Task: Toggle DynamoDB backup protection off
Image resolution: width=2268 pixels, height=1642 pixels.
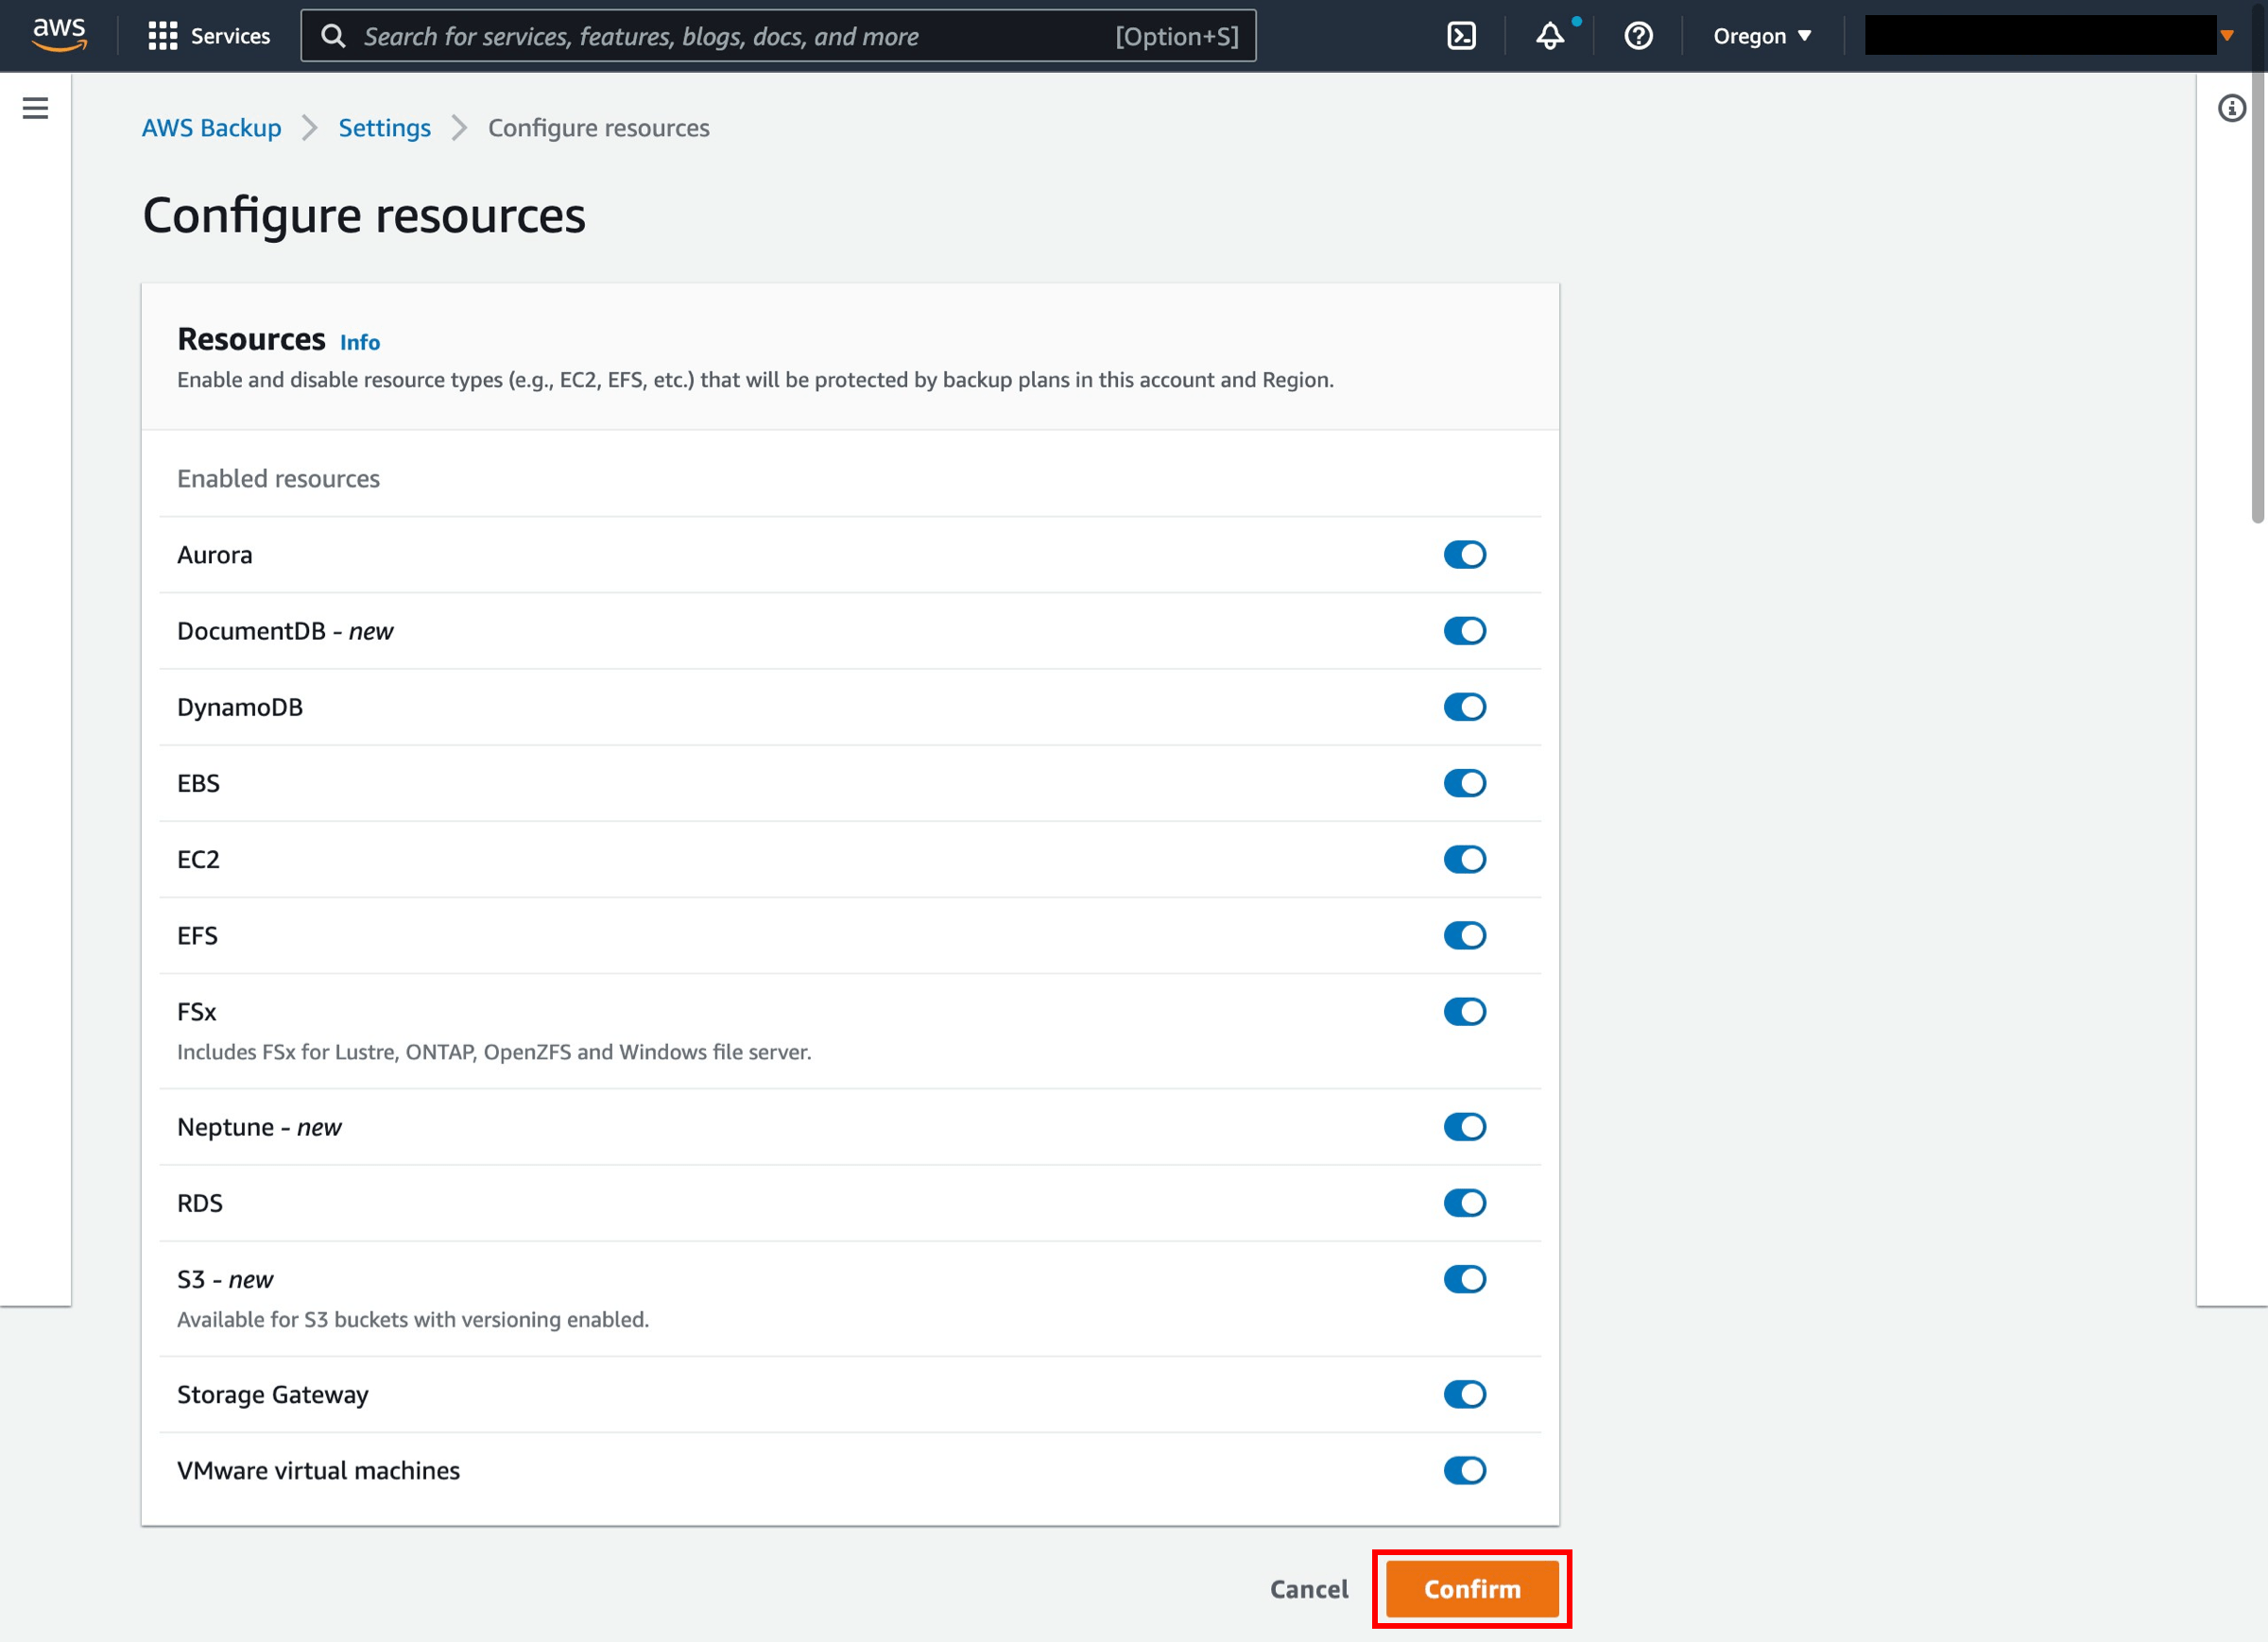Action: pos(1465,707)
